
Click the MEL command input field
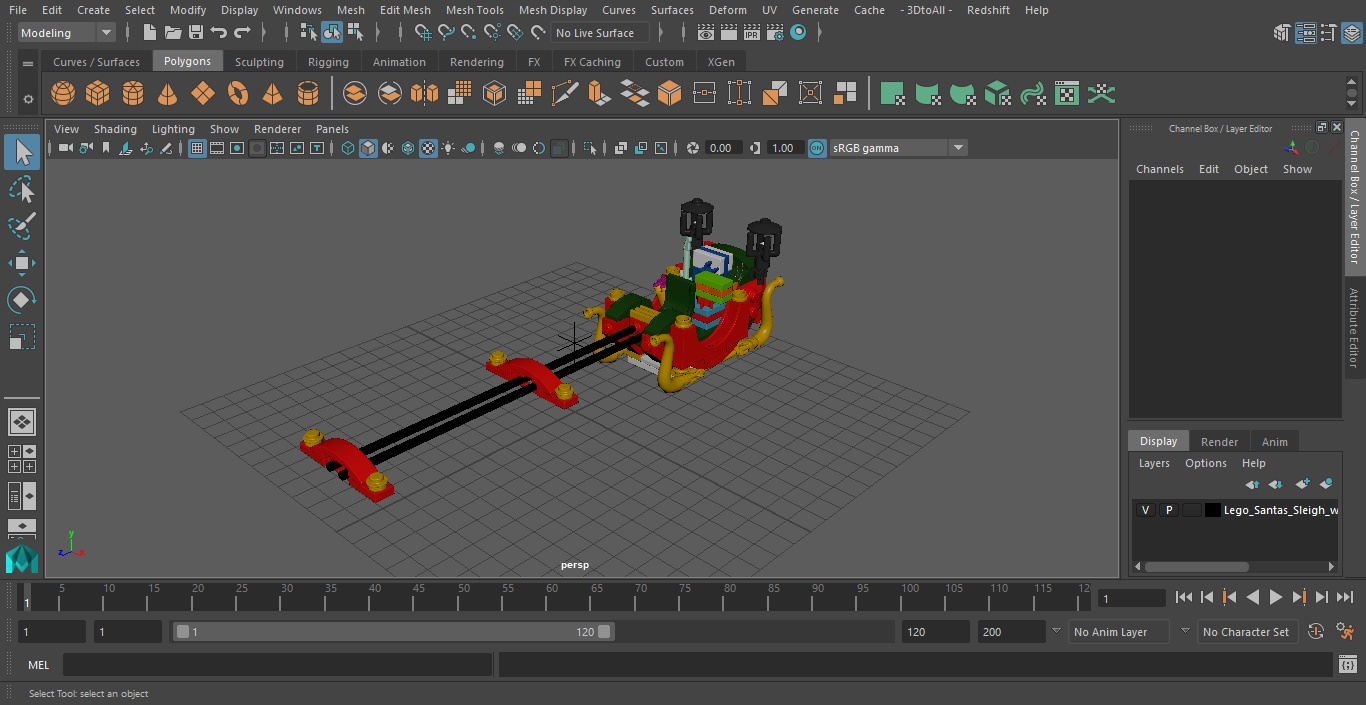[x=278, y=665]
